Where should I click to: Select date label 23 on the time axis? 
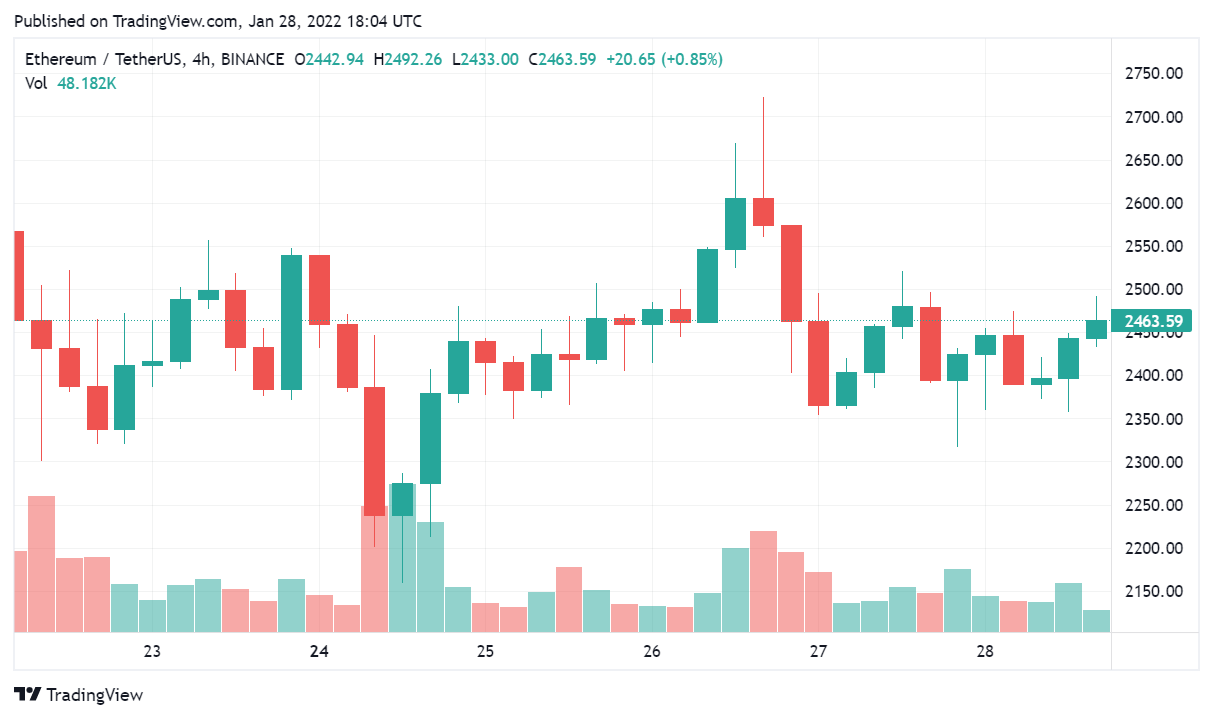[152, 652]
